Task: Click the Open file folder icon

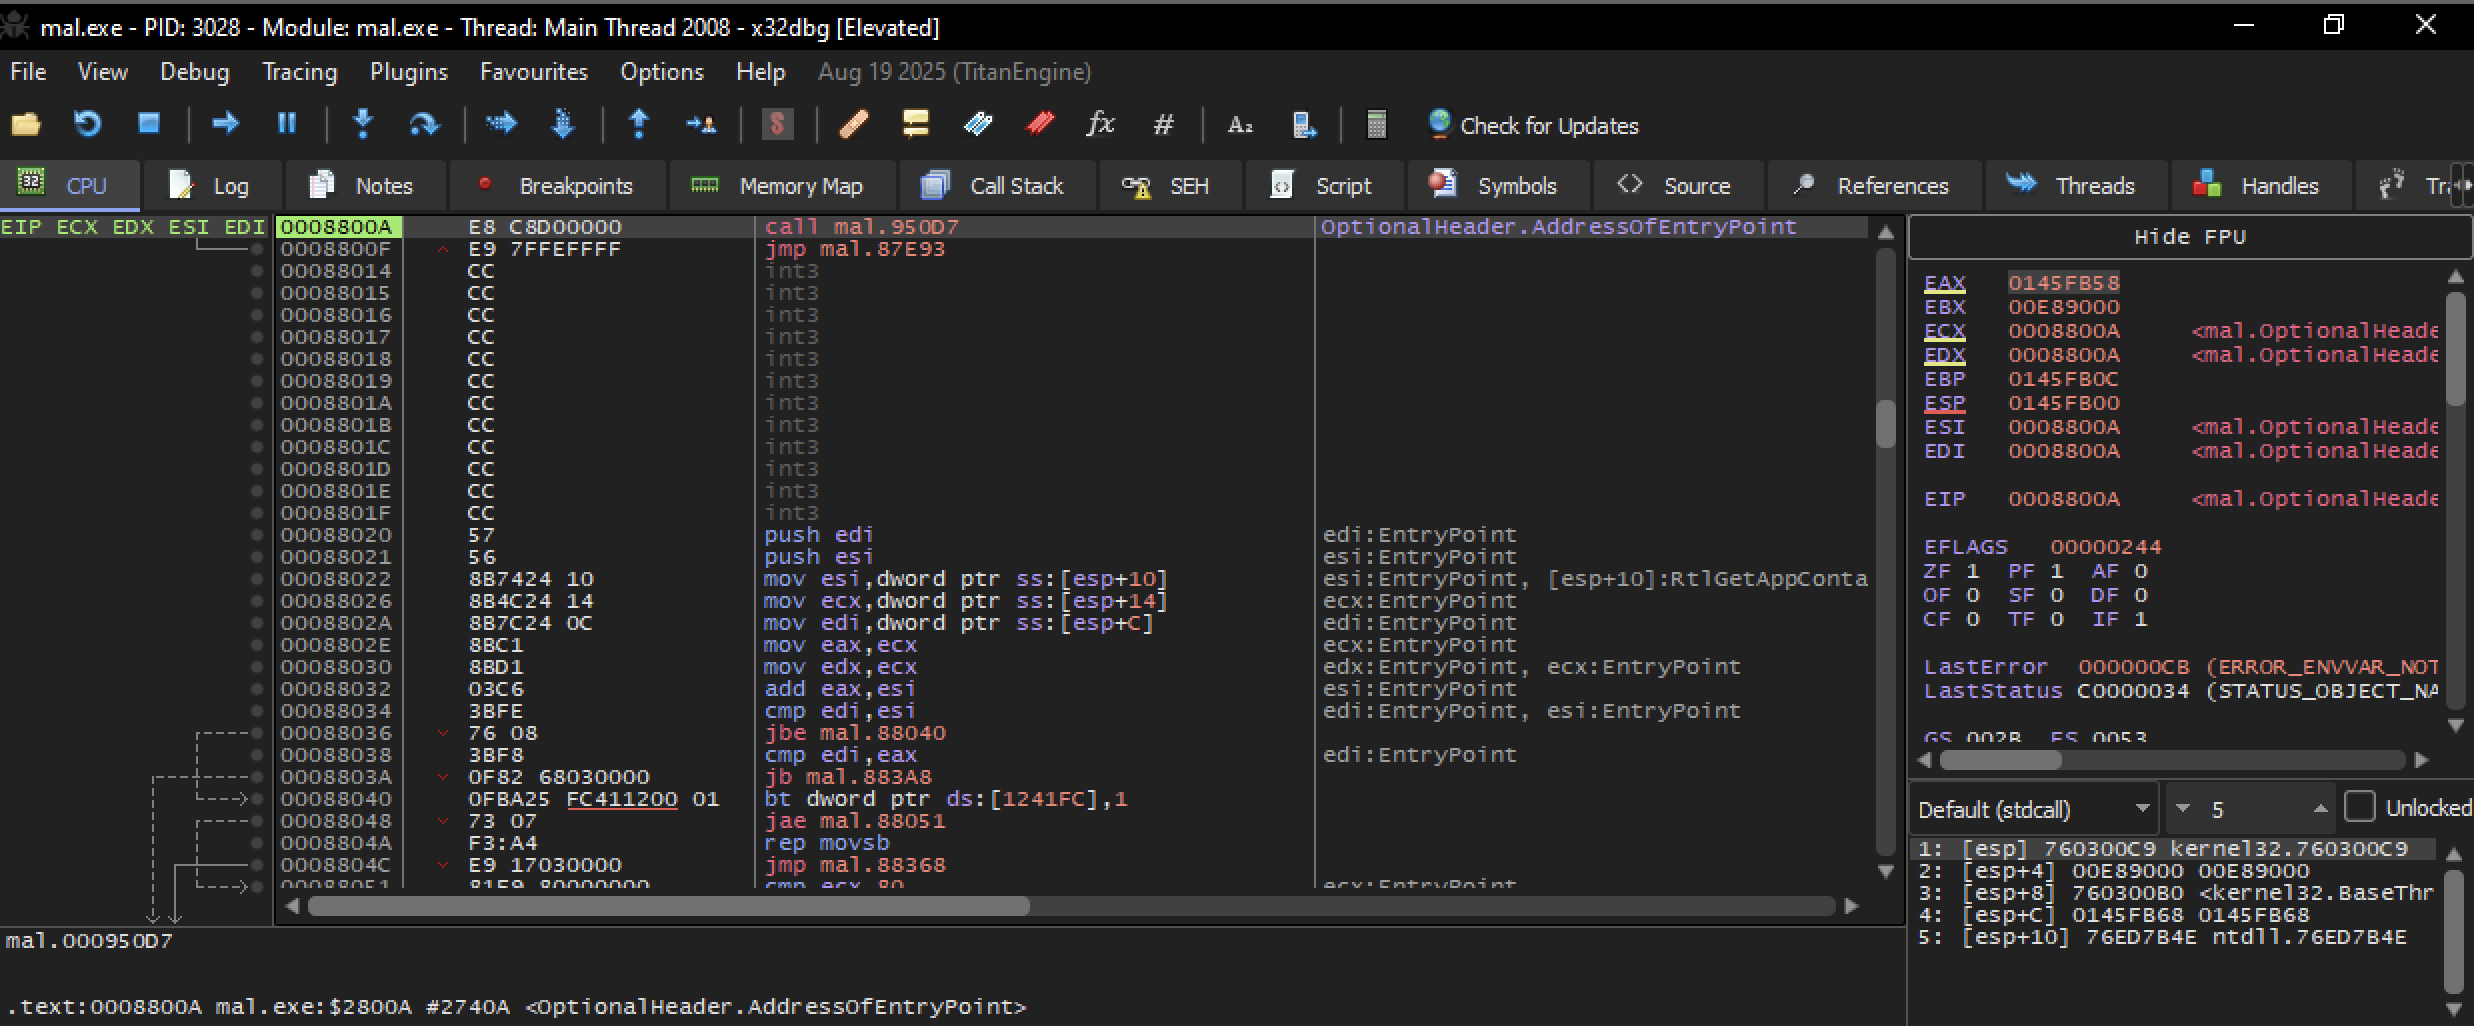Action: pos(26,124)
